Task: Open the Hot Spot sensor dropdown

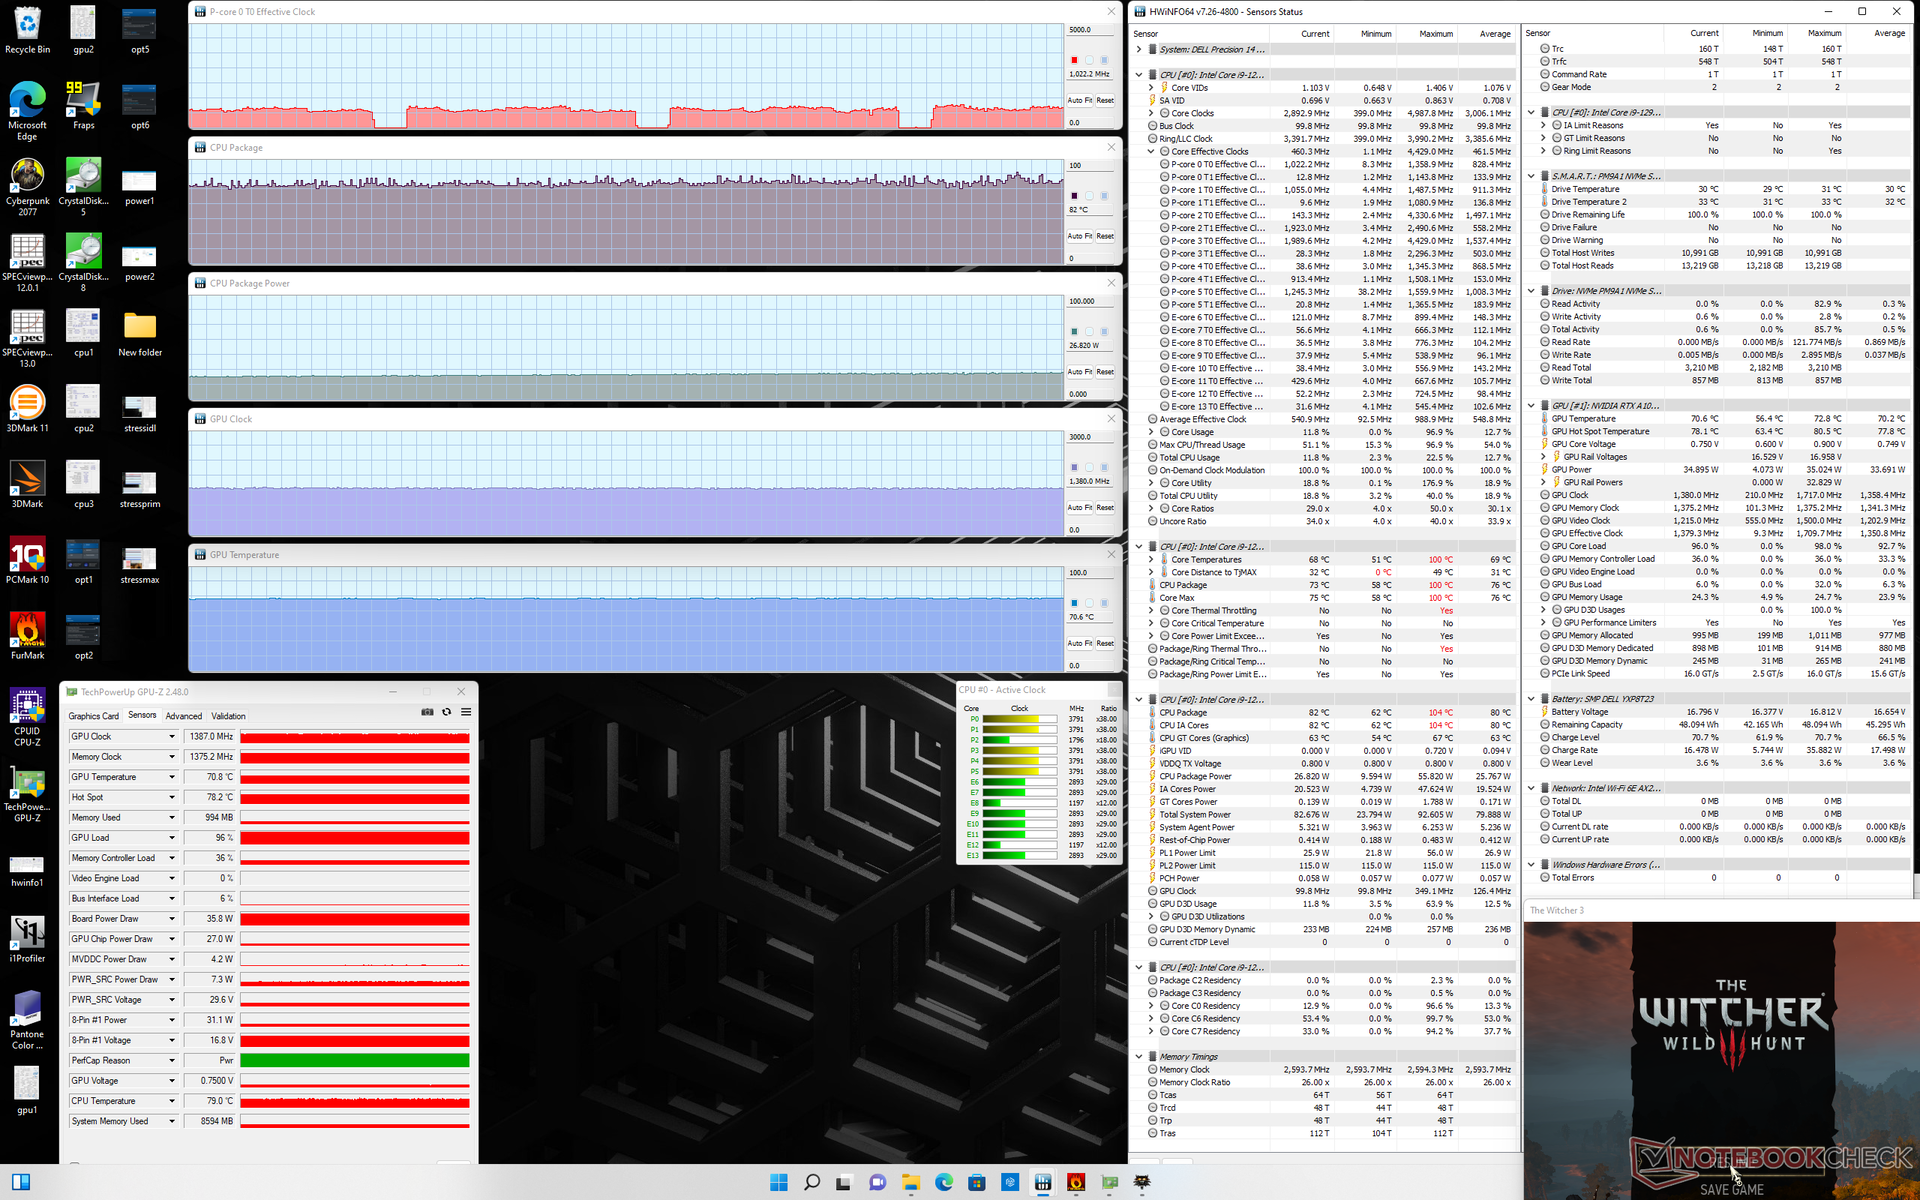Action: point(172,798)
